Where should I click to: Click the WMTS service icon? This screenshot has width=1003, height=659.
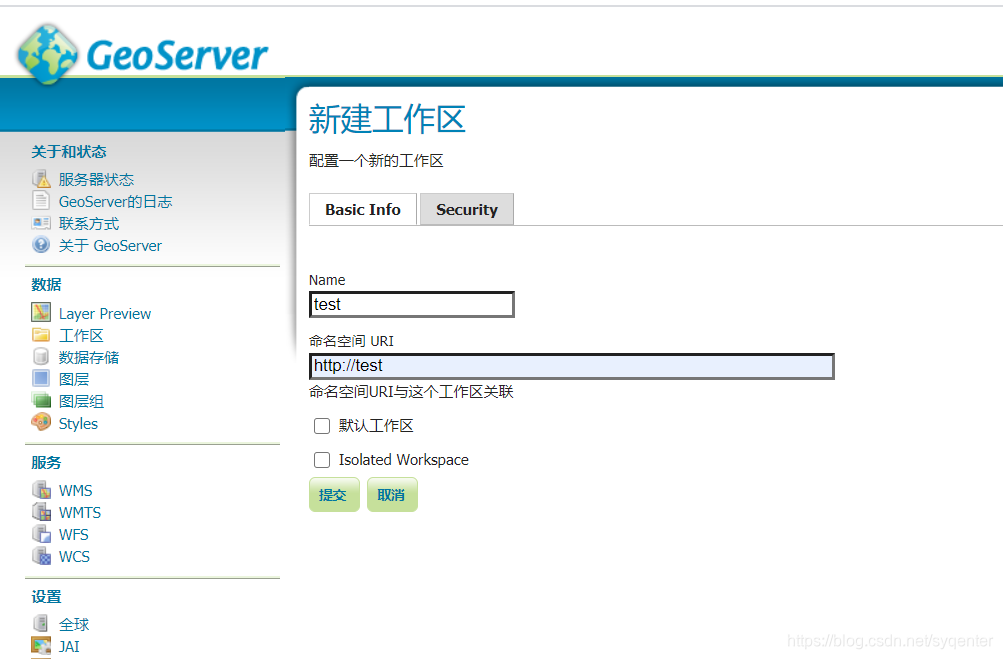pos(41,512)
